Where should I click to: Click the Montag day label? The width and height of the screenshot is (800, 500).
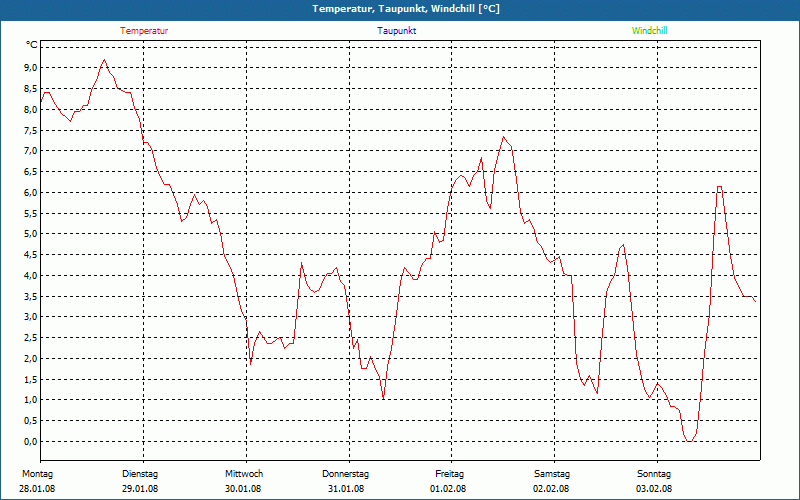pos(37,474)
